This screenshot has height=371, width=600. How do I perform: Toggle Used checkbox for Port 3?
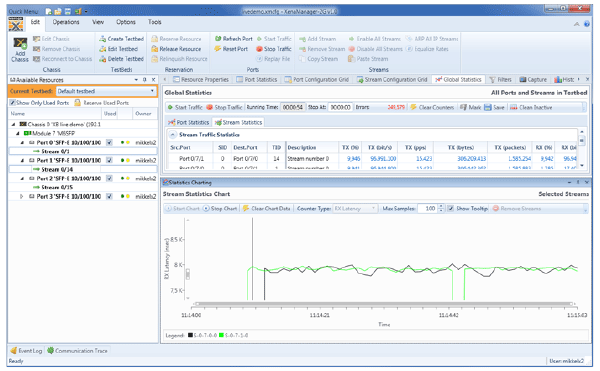pos(109,196)
